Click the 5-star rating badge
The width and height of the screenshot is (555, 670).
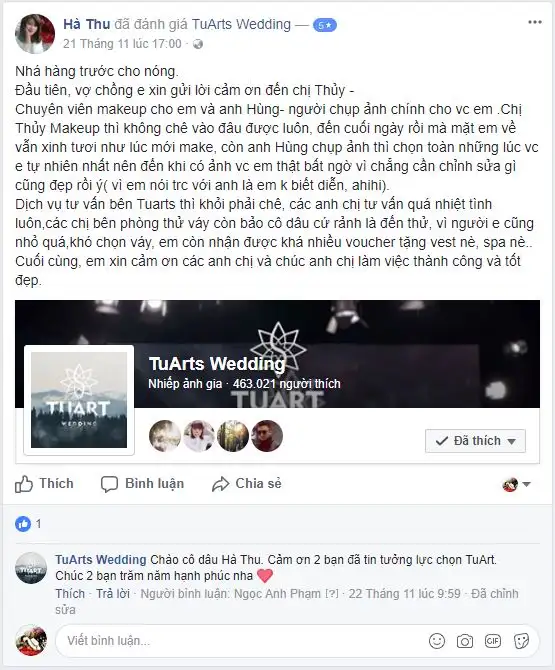coord(325,25)
